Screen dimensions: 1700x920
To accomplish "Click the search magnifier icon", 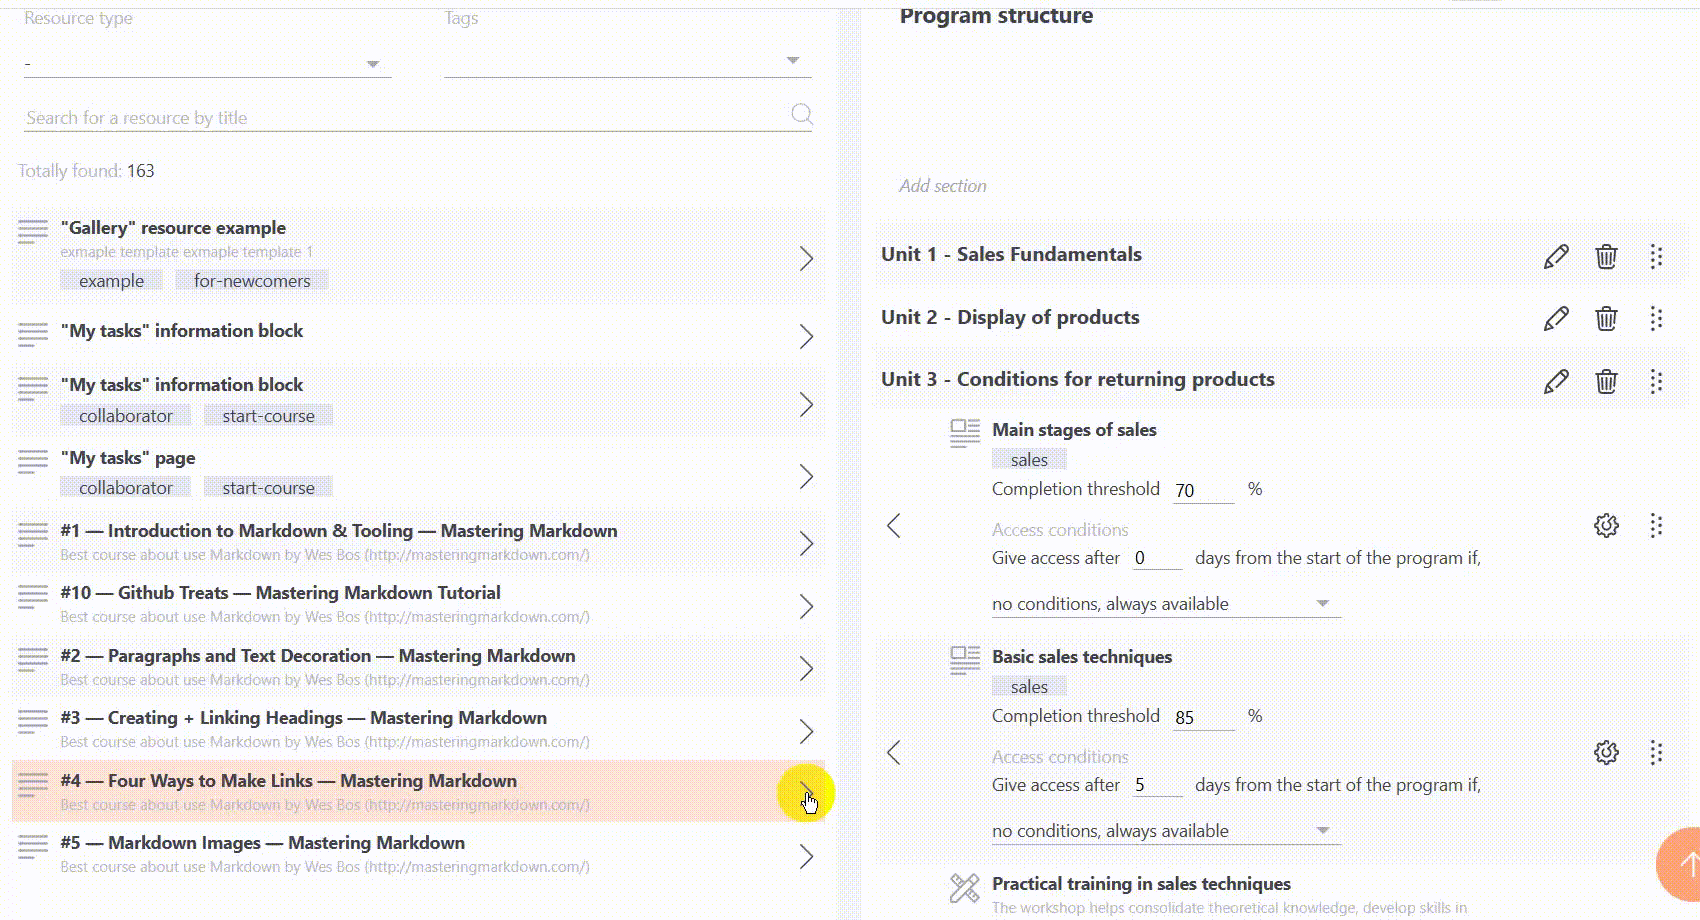I will [x=801, y=115].
